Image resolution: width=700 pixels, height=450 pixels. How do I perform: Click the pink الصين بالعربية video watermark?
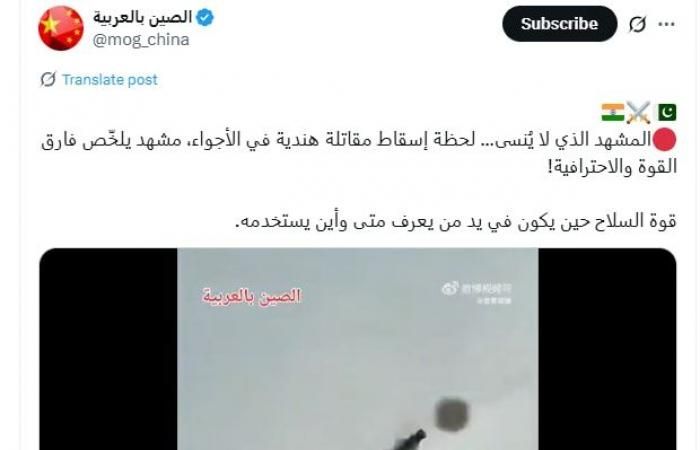coord(252,296)
